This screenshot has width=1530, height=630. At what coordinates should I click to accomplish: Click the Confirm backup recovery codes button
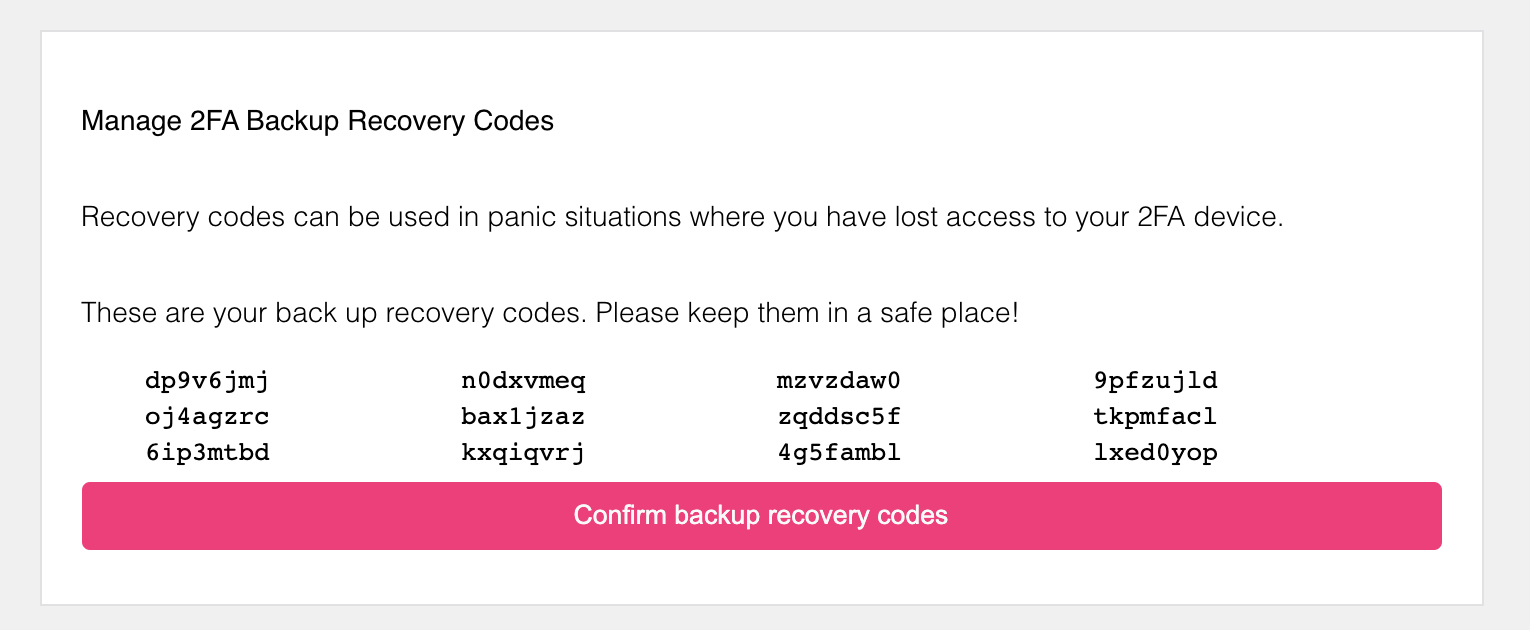760,515
